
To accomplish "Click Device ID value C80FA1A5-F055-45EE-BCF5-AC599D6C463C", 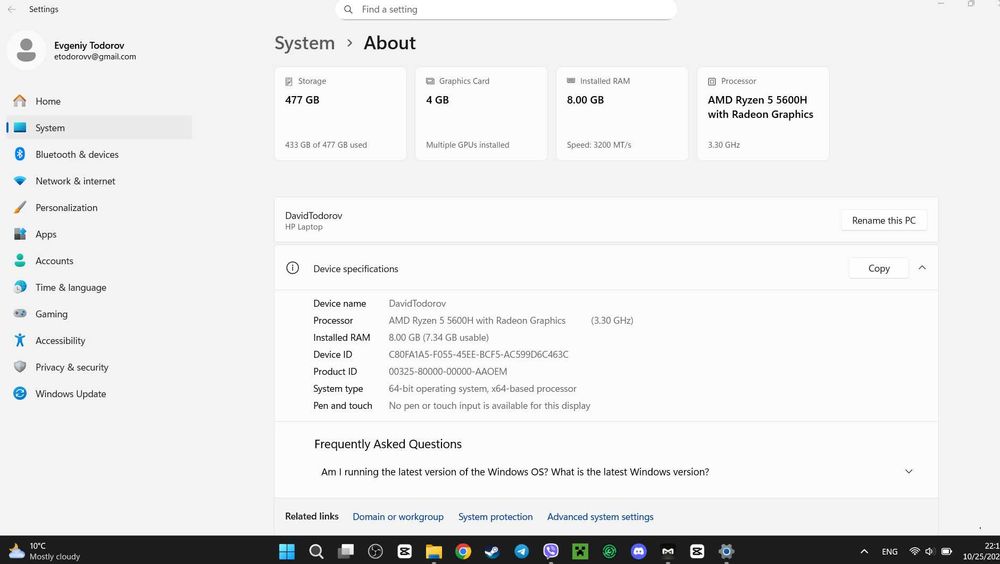I will 478,354.
